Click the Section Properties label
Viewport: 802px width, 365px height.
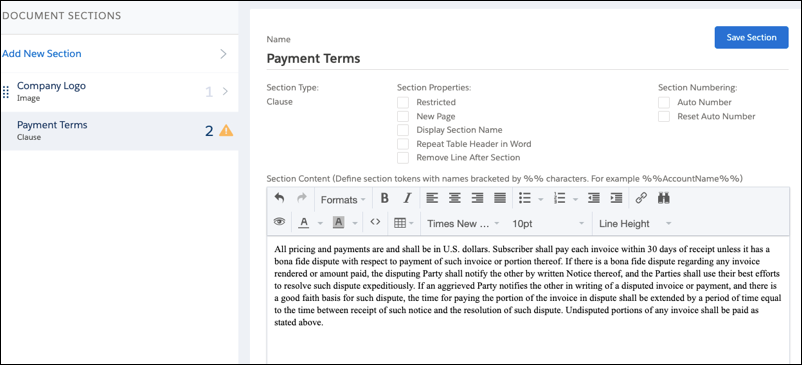(434, 87)
